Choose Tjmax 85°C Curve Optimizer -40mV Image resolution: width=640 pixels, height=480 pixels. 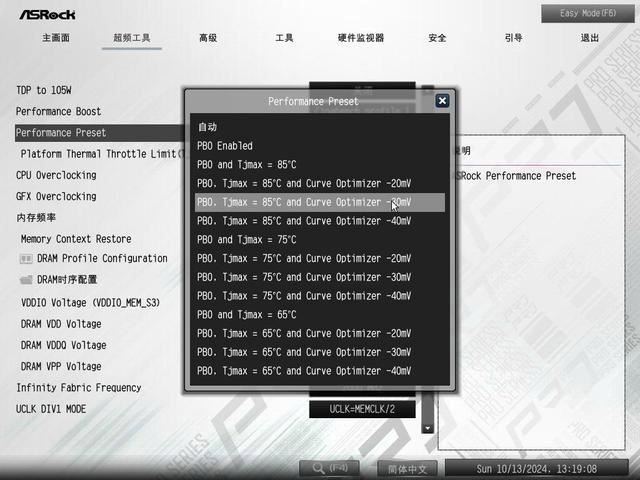click(x=320, y=221)
